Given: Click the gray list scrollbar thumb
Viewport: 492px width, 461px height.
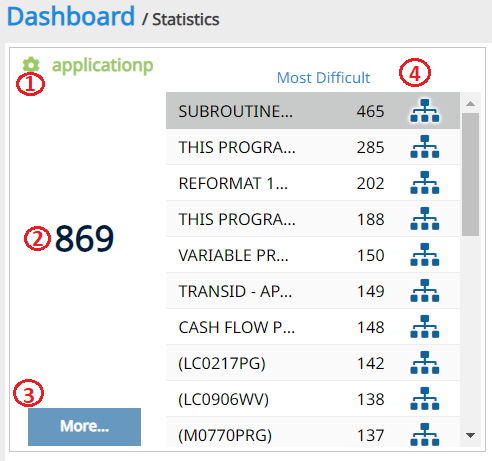Looking at the screenshot, I should tap(470, 174).
